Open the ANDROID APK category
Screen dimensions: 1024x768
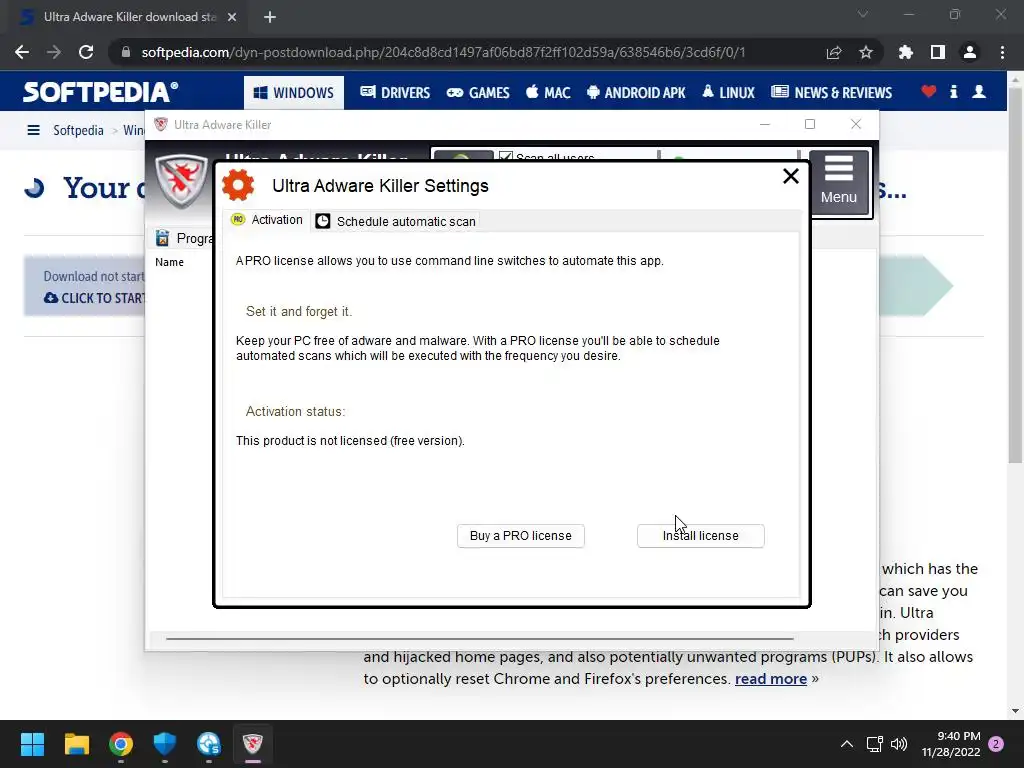pos(636,93)
